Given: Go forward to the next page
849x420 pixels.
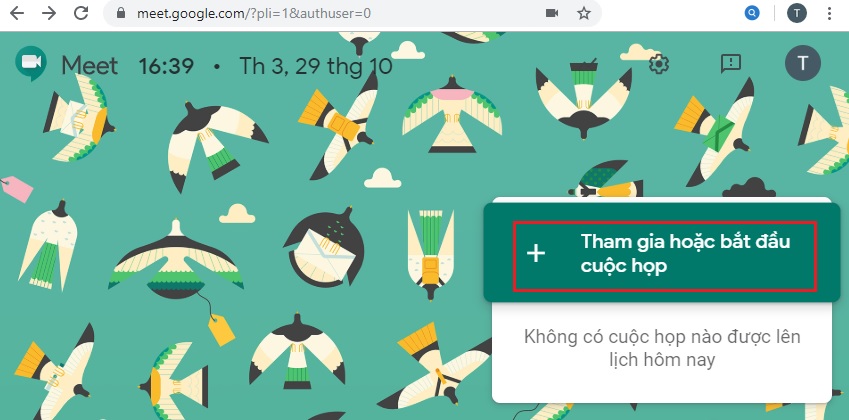Looking at the screenshot, I should click(x=49, y=13).
